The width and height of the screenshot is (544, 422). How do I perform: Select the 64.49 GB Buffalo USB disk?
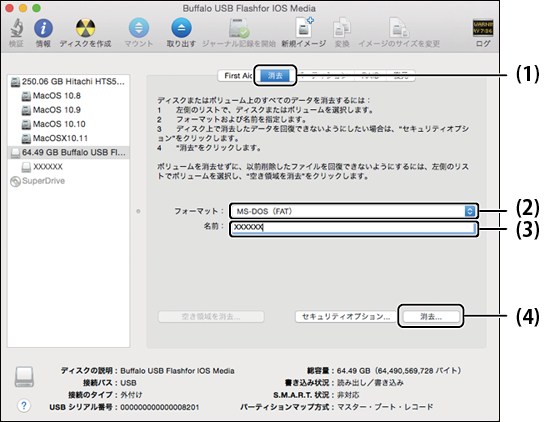(68, 153)
